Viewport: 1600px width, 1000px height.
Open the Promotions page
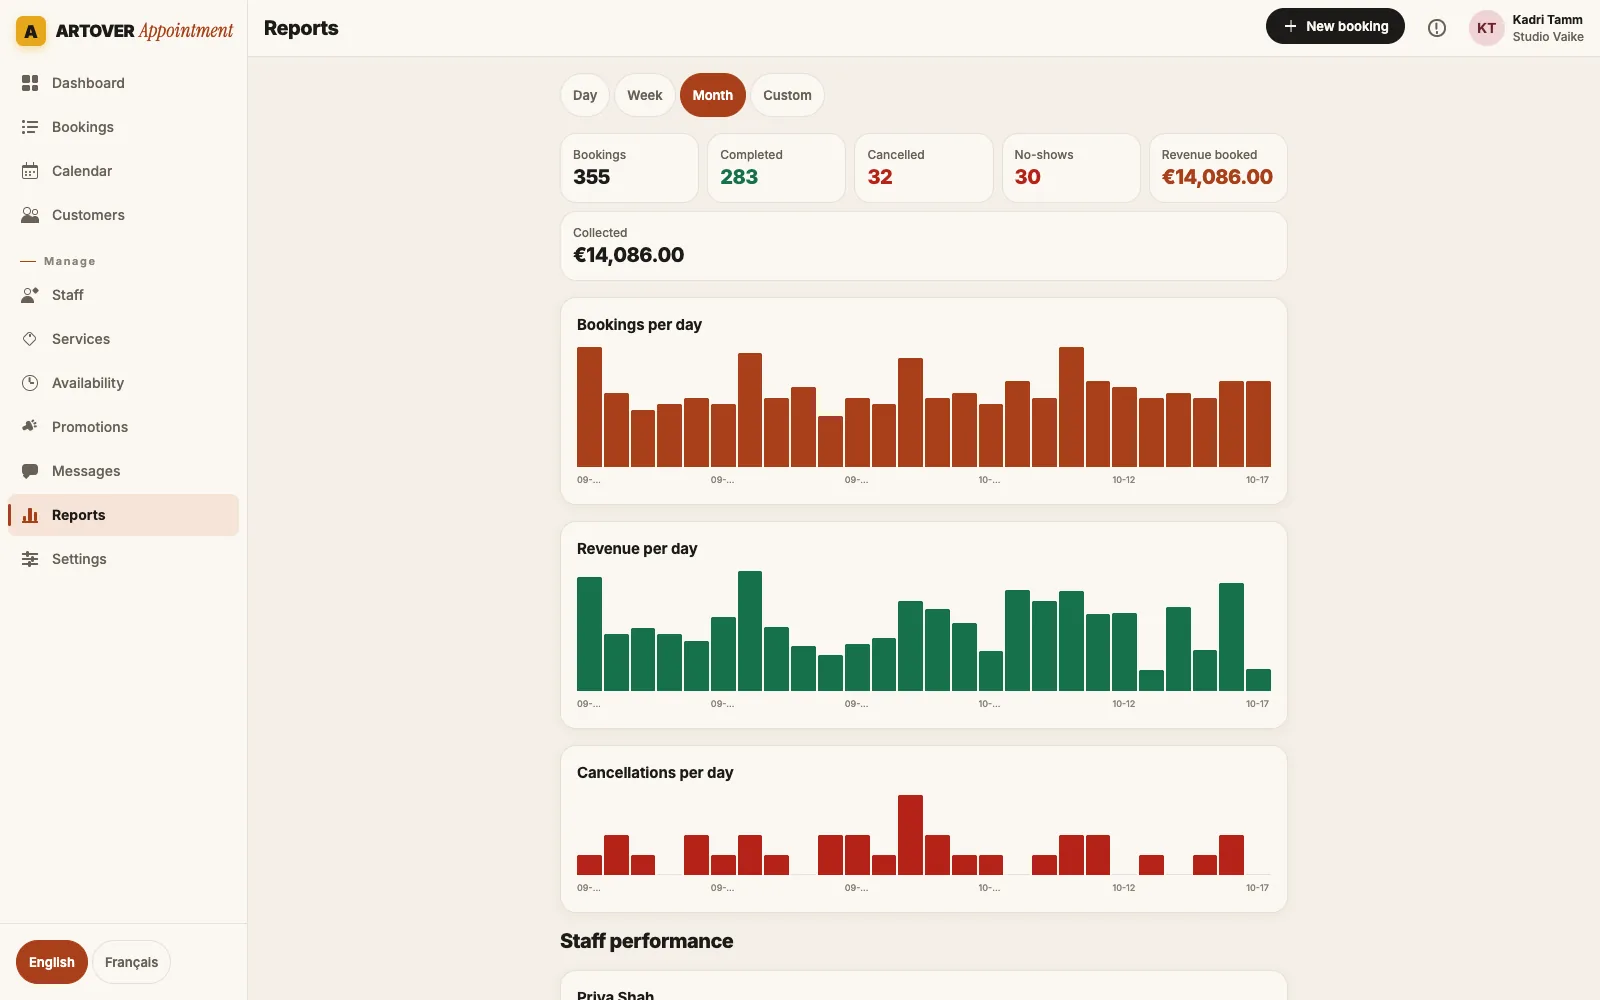coord(124,427)
